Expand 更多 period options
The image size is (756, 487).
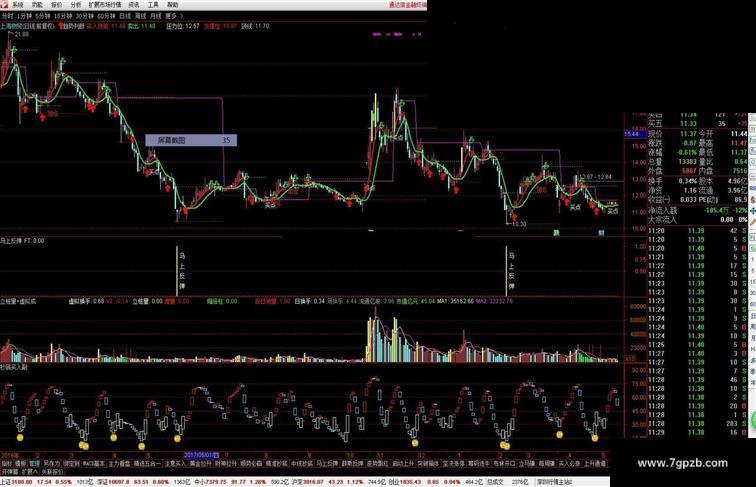click(x=174, y=16)
